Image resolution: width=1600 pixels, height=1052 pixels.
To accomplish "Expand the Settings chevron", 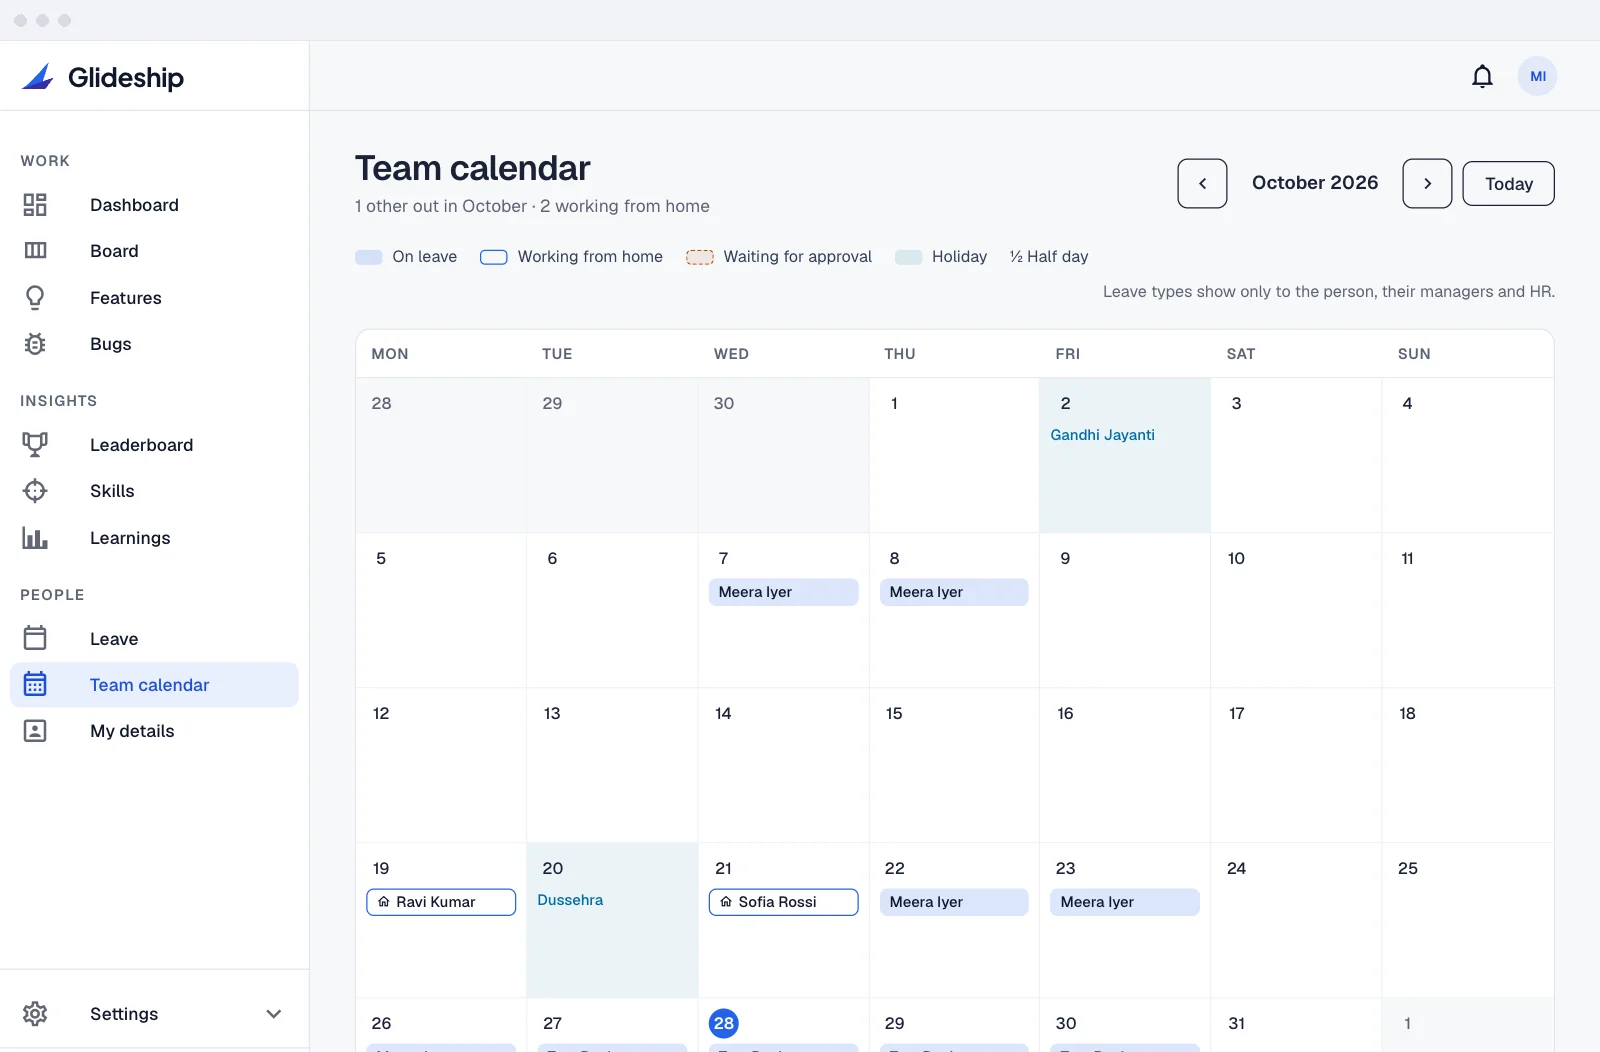I will pos(274,1014).
